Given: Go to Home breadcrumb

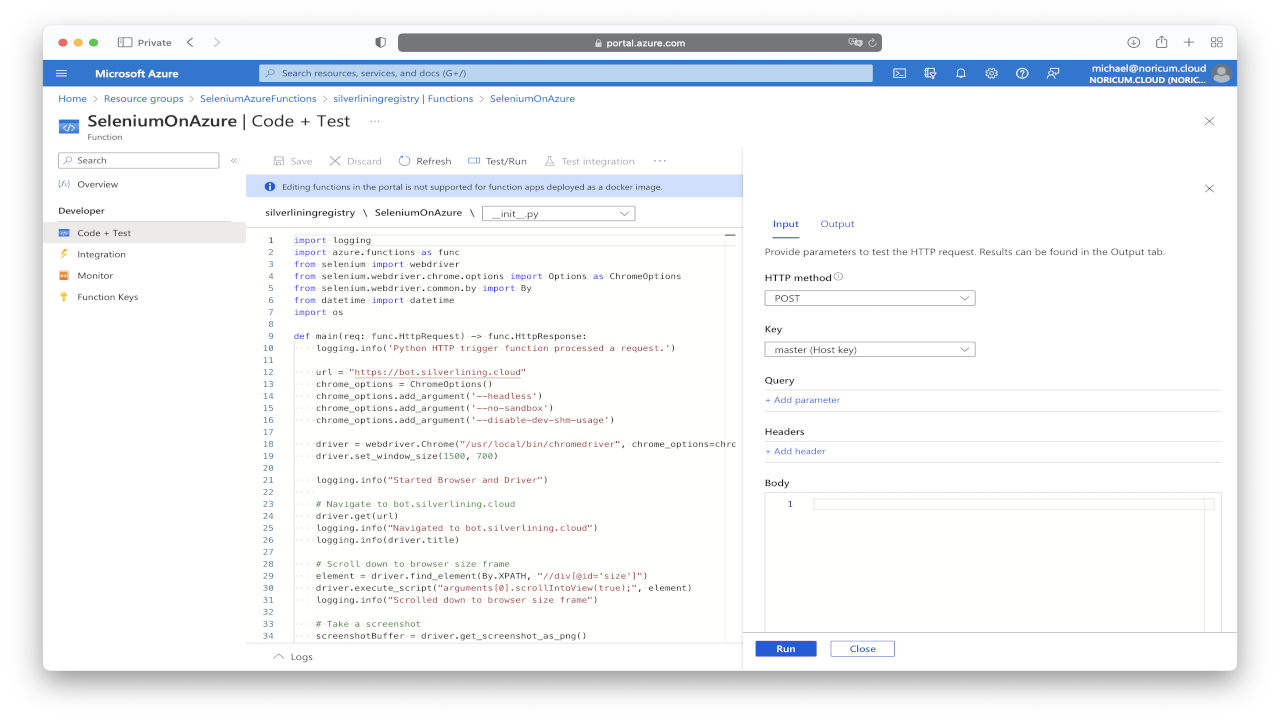Looking at the screenshot, I should tap(72, 99).
